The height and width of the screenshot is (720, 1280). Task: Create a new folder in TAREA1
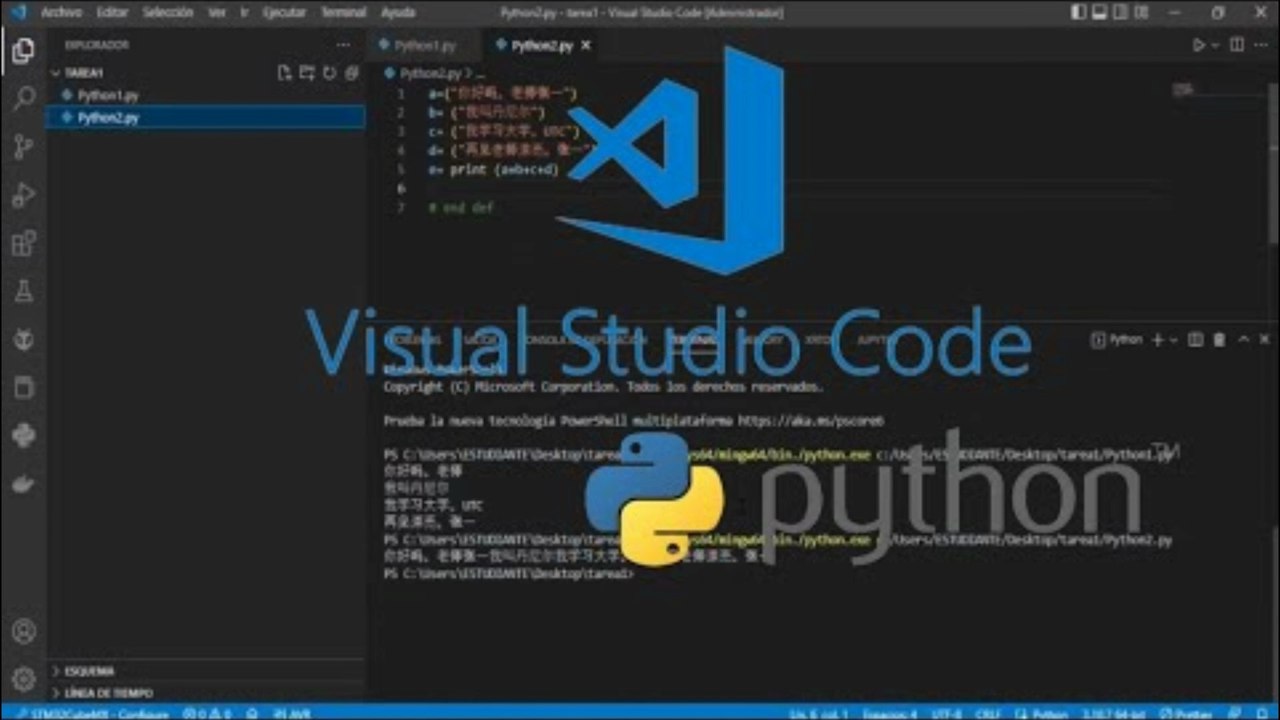(307, 73)
